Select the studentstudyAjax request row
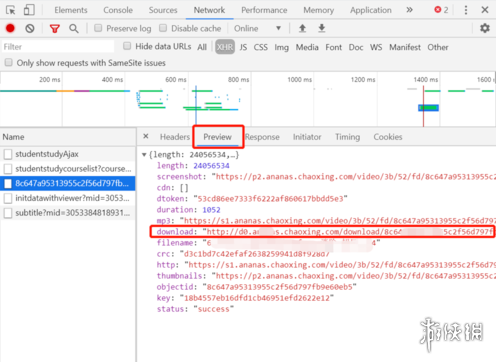Image resolution: width=498 pixels, height=362 pixels. click(x=68, y=154)
